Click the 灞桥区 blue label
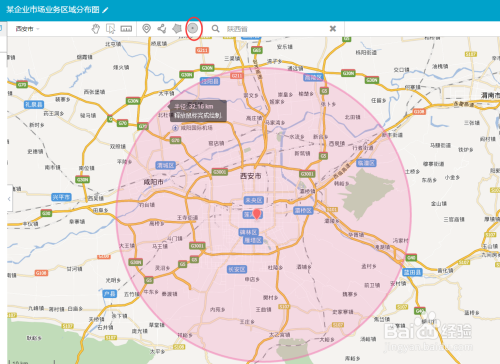The image size is (500, 364). pos(303,210)
